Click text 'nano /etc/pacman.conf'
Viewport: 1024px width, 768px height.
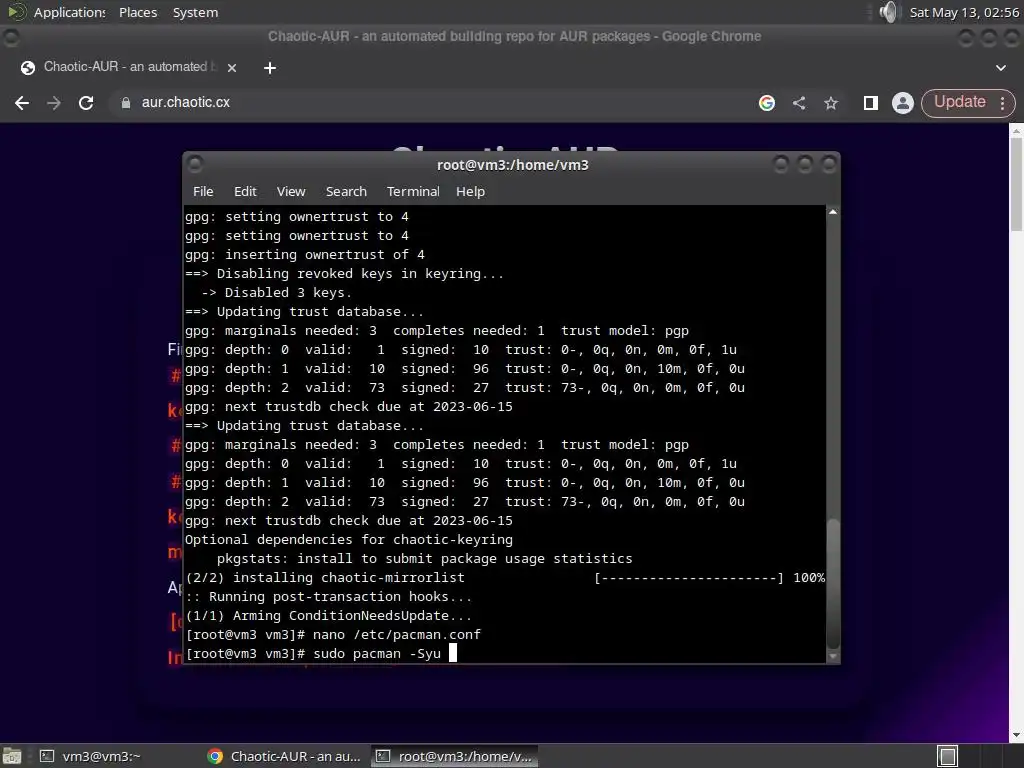(396, 635)
